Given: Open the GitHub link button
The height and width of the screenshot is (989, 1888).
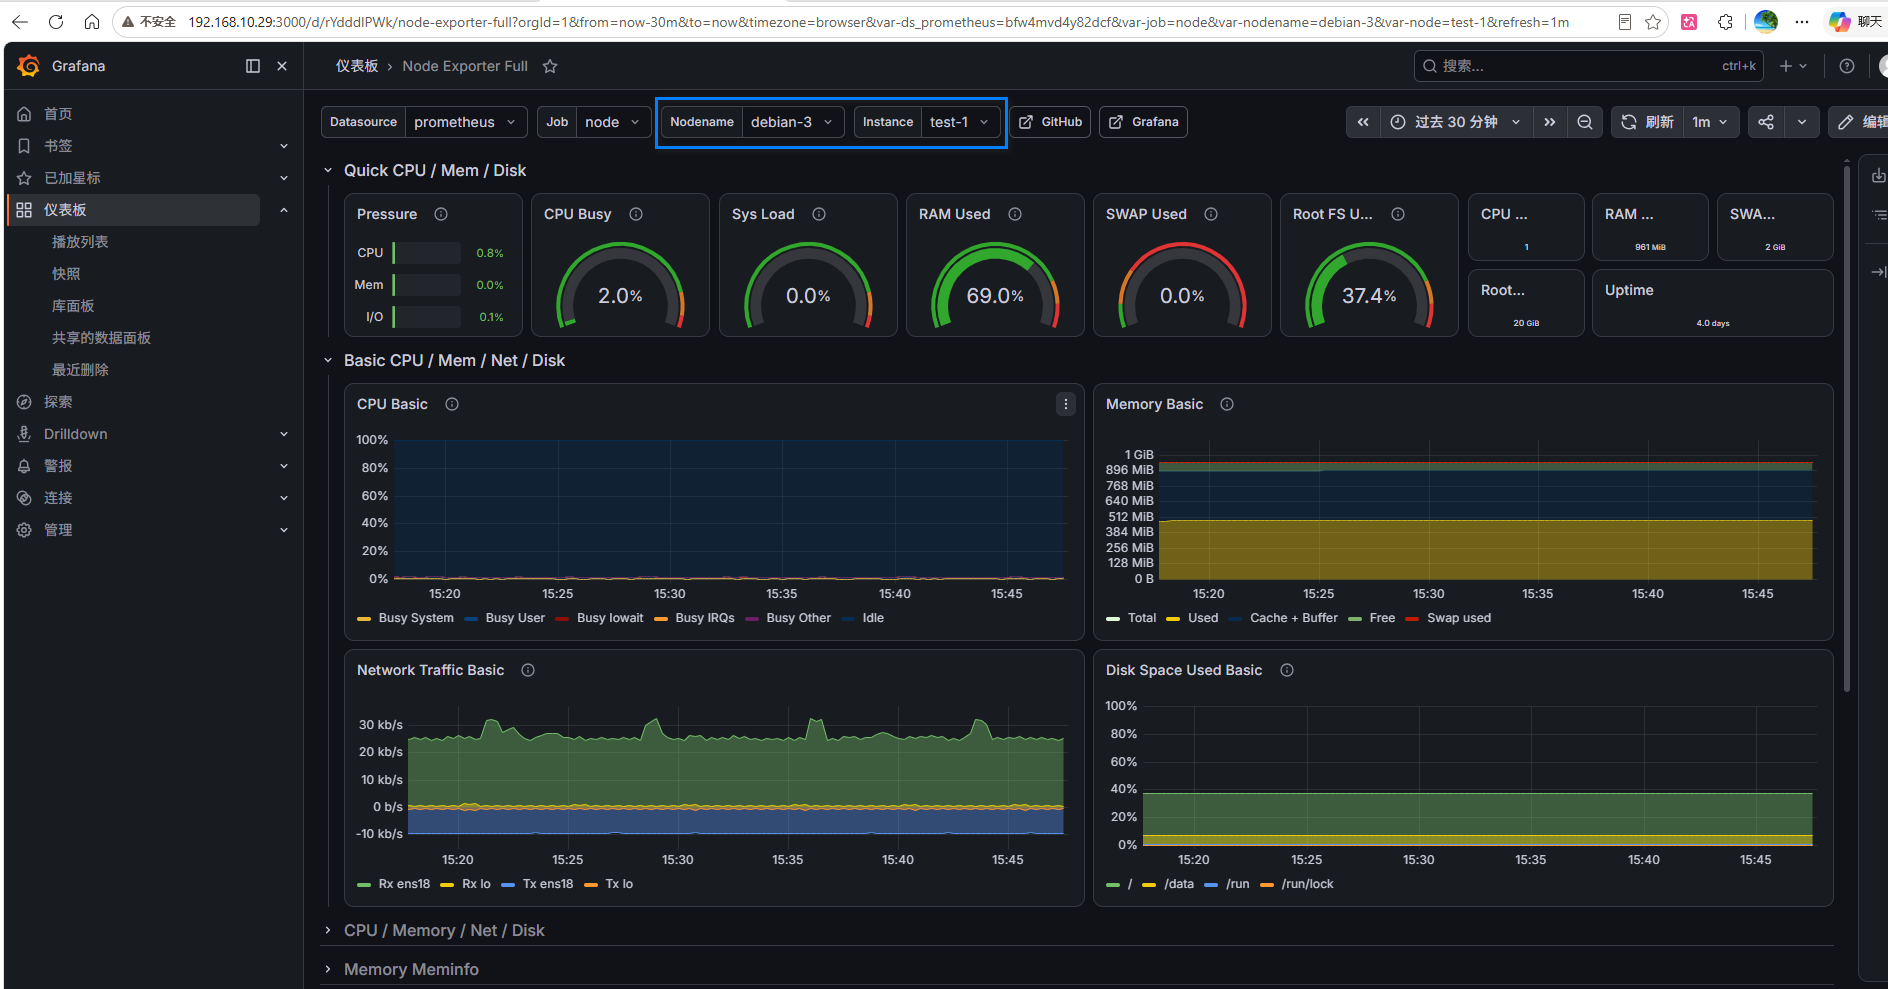Looking at the screenshot, I should [x=1050, y=122].
